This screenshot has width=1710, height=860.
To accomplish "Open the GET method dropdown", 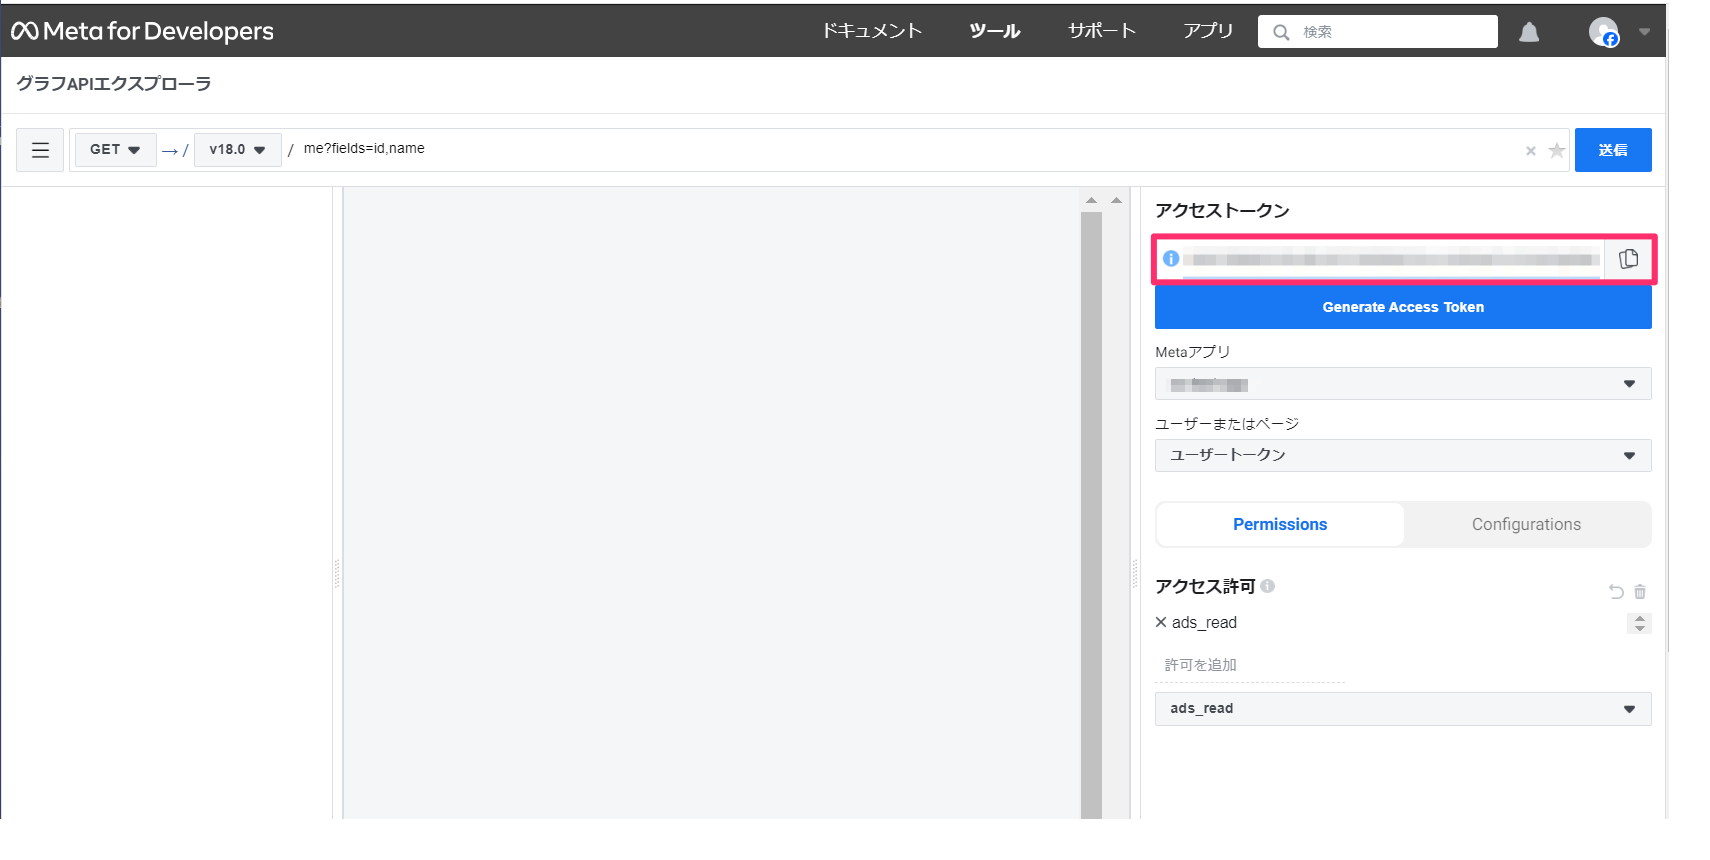I will [x=115, y=150].
